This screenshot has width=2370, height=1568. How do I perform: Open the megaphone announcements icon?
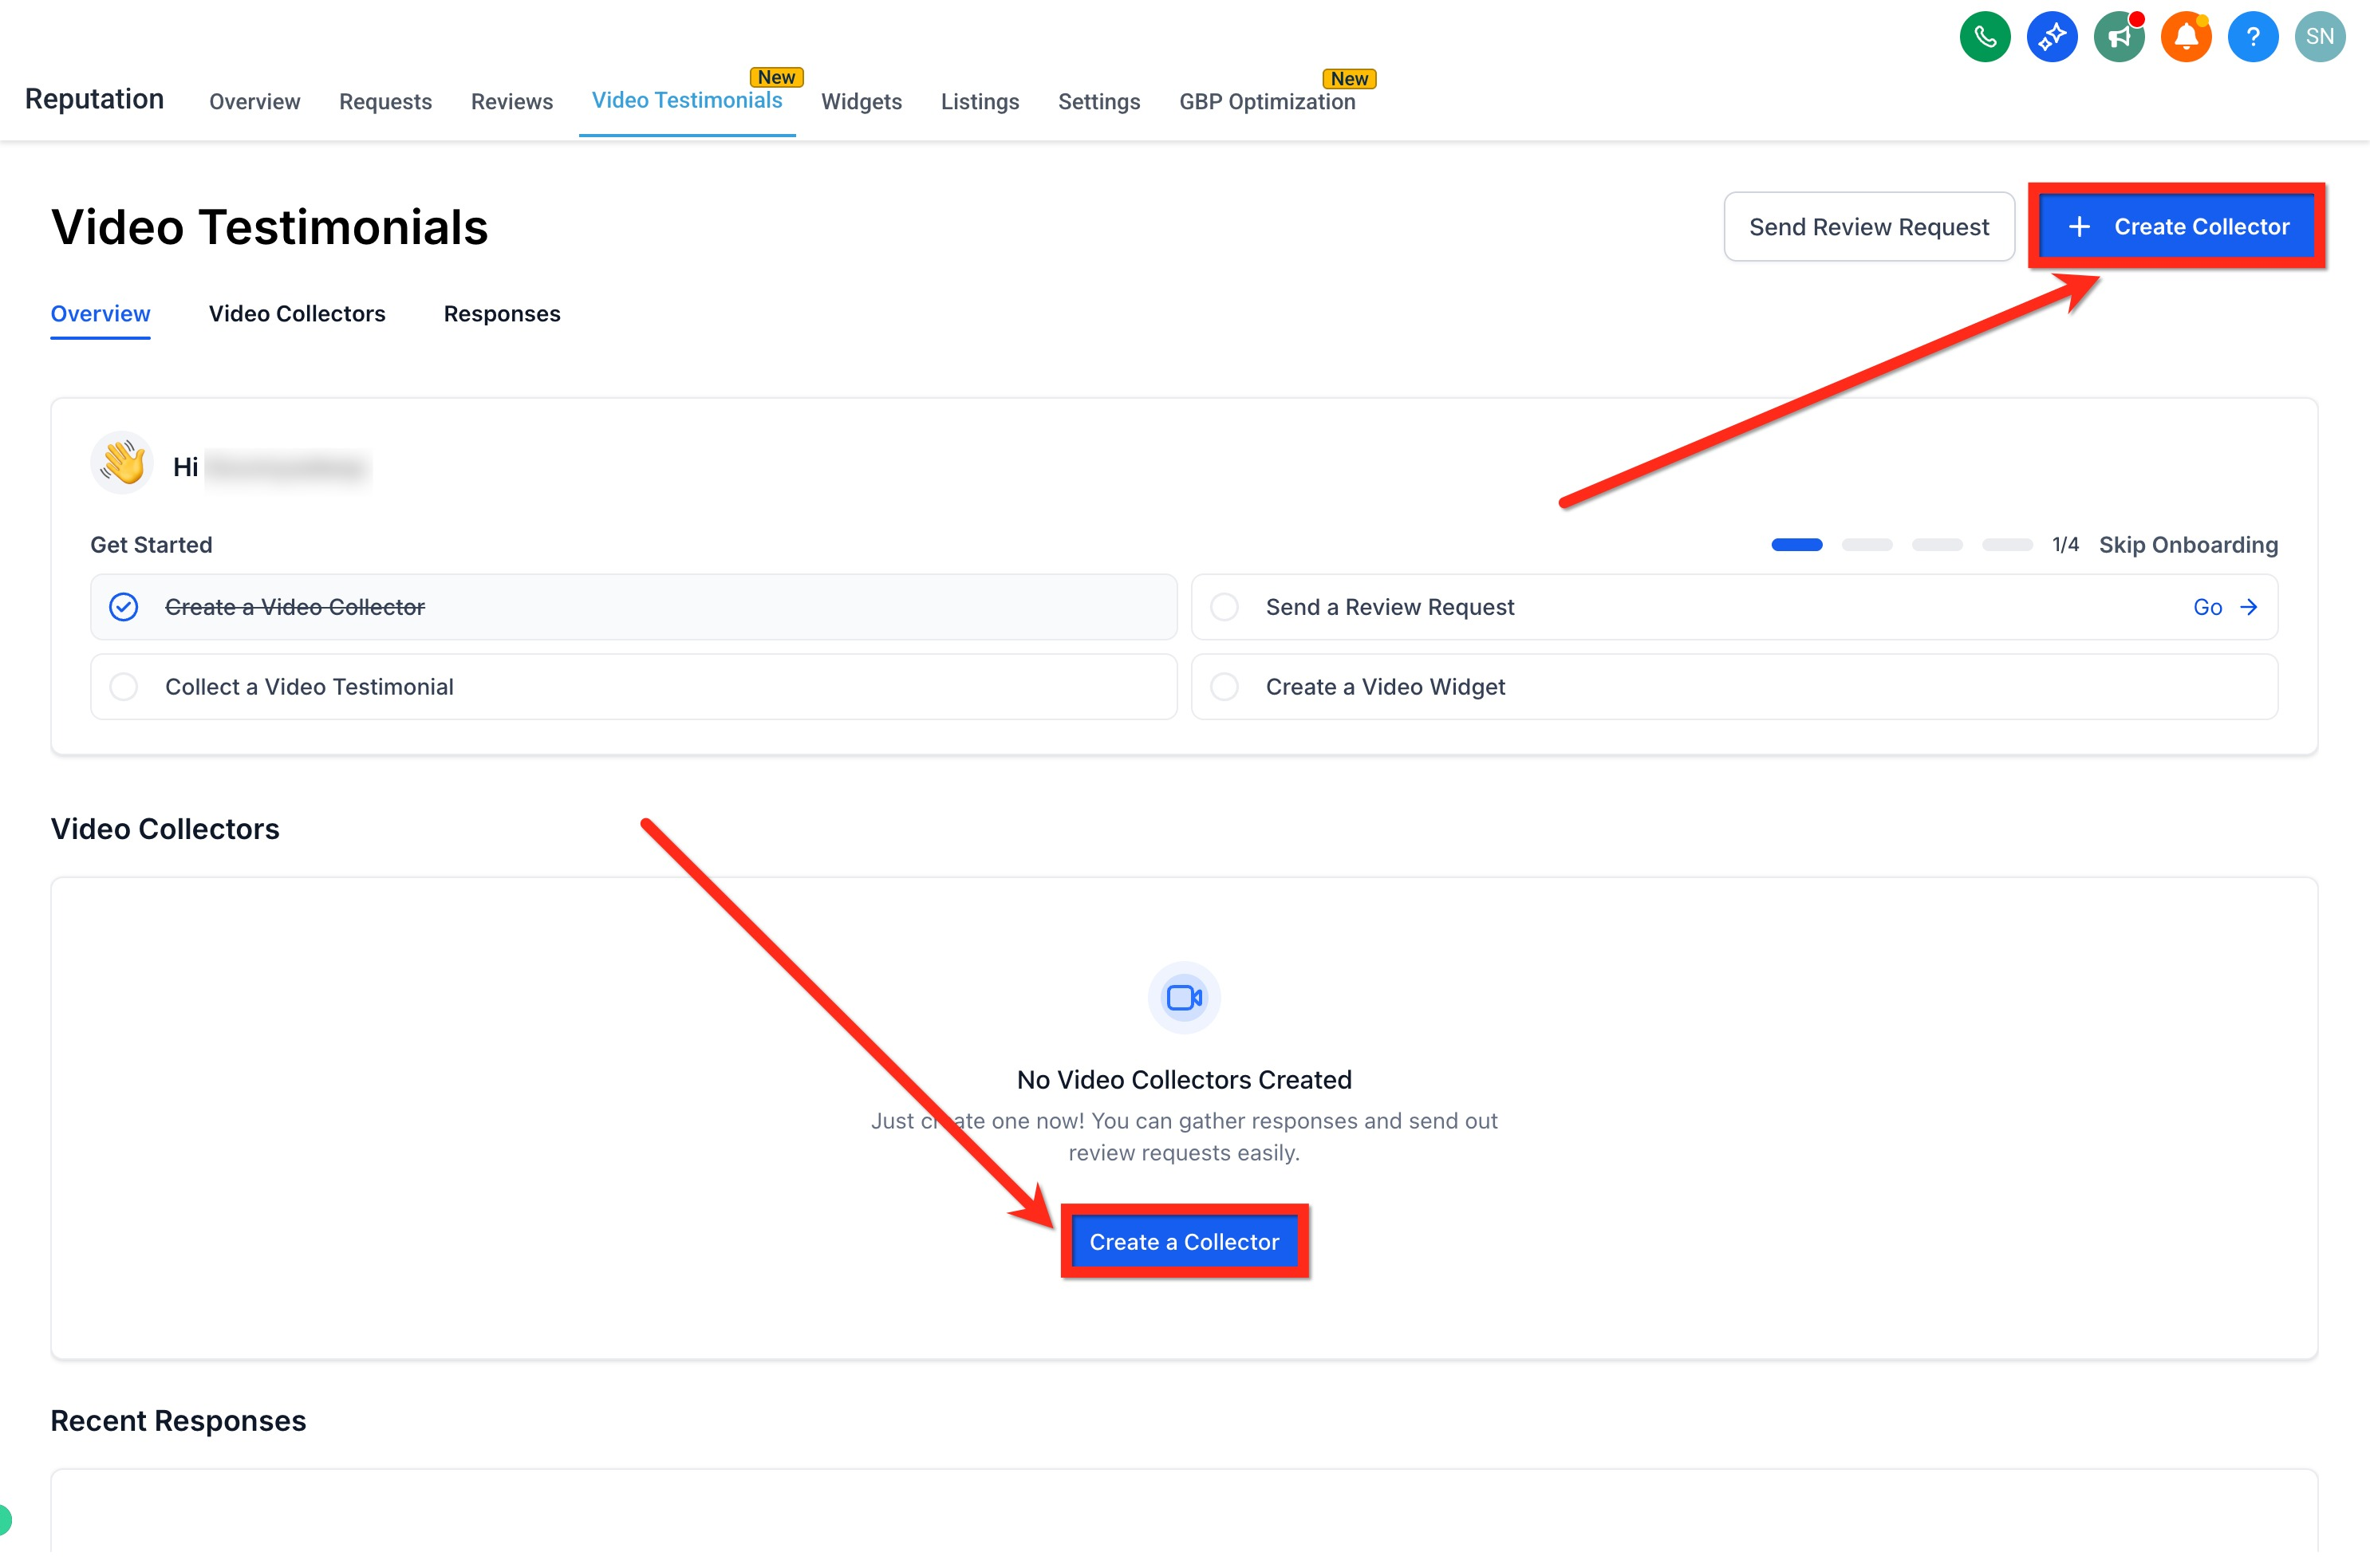(x=2118, y=37)
